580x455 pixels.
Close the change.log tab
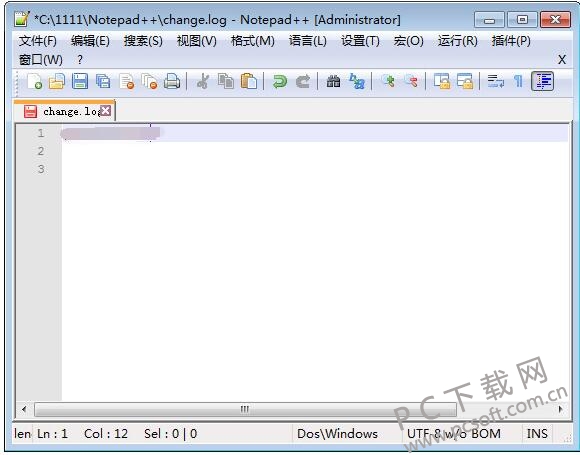pyautogui.click(x=106, y=111)
